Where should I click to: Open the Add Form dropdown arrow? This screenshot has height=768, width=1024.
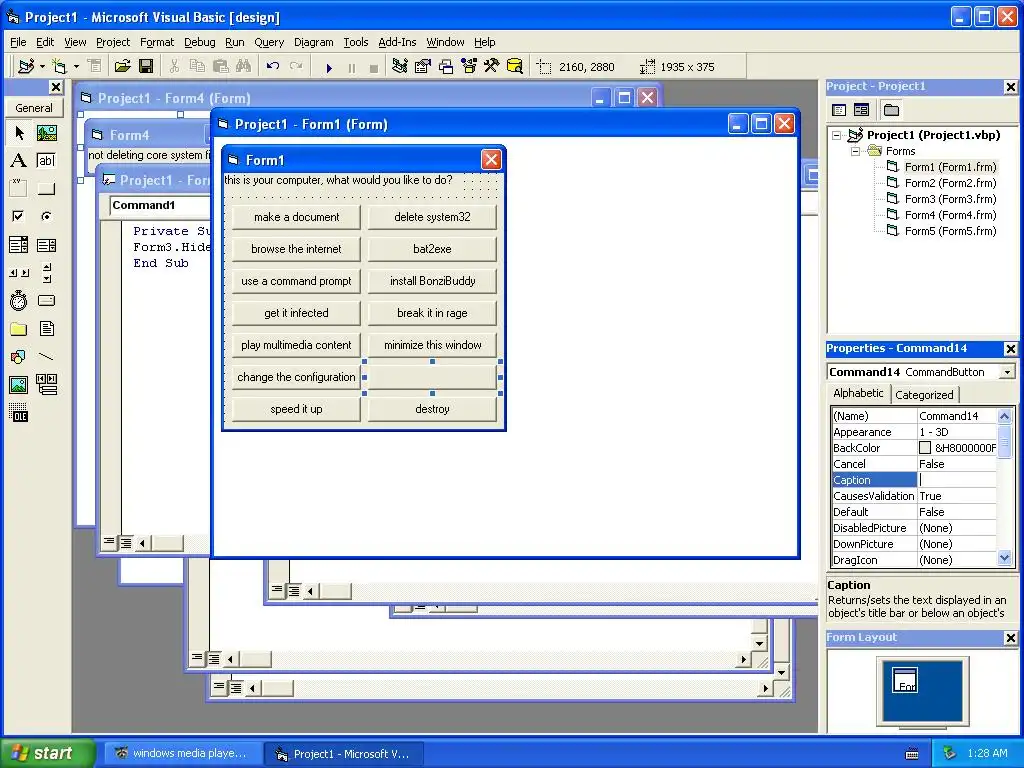click(76, 67)
